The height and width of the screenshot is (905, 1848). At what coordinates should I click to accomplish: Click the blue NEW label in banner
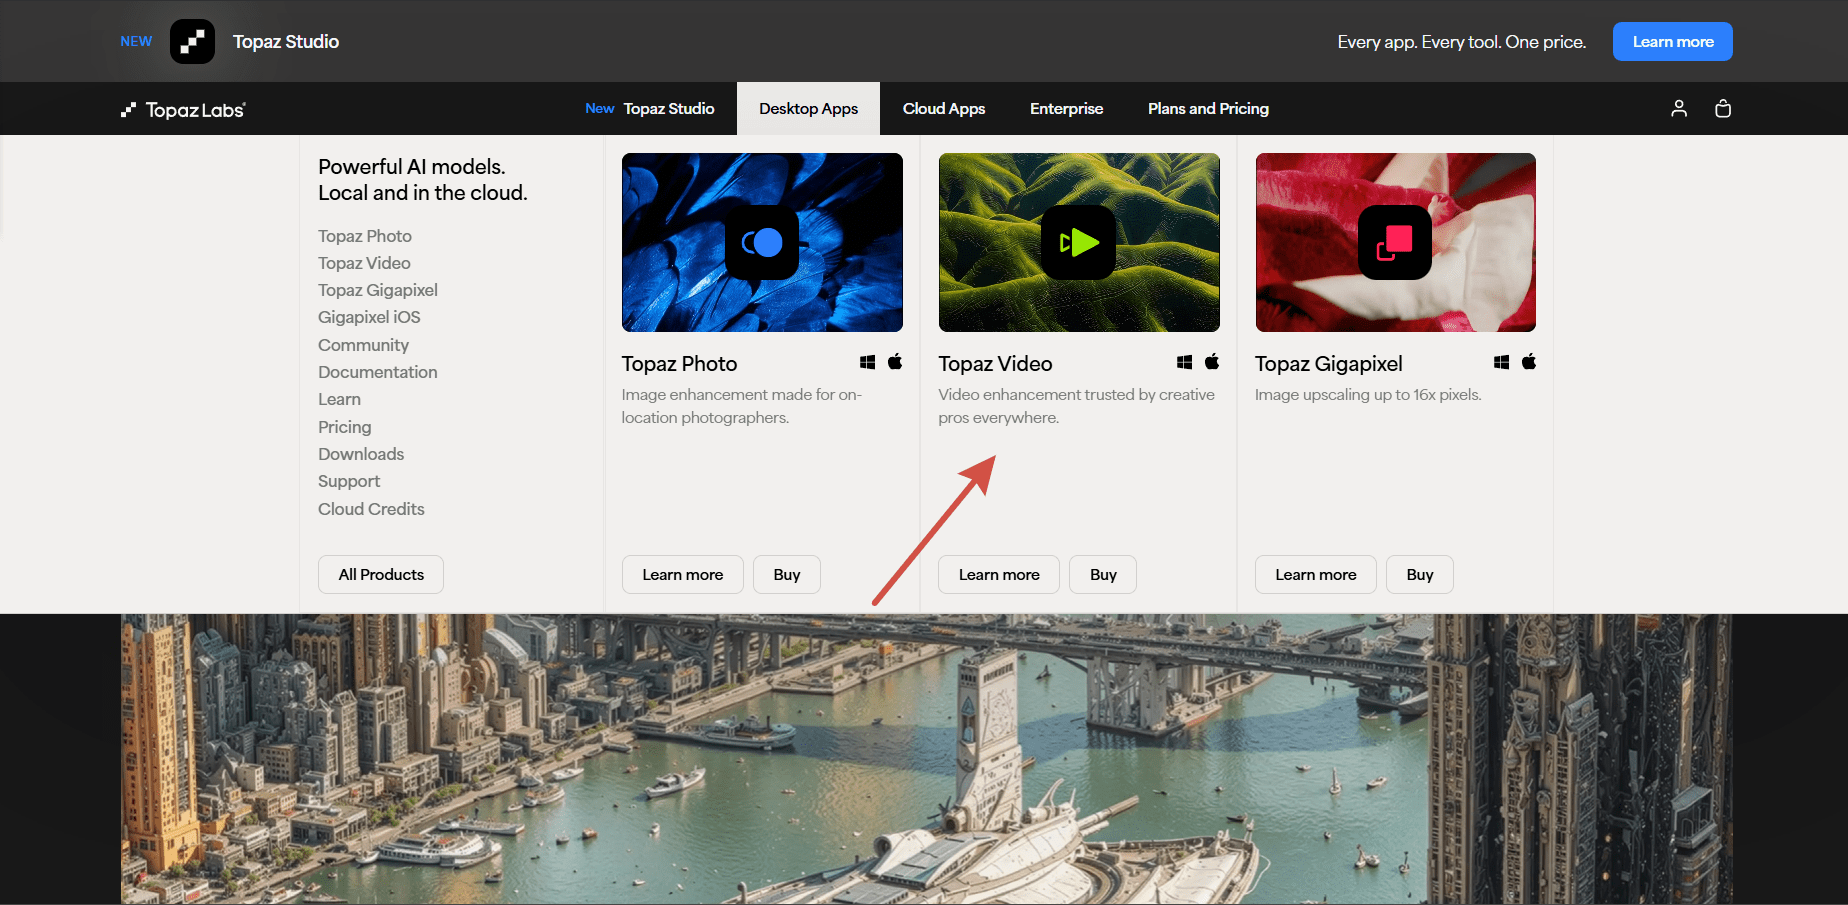click(x=136, y=42)
